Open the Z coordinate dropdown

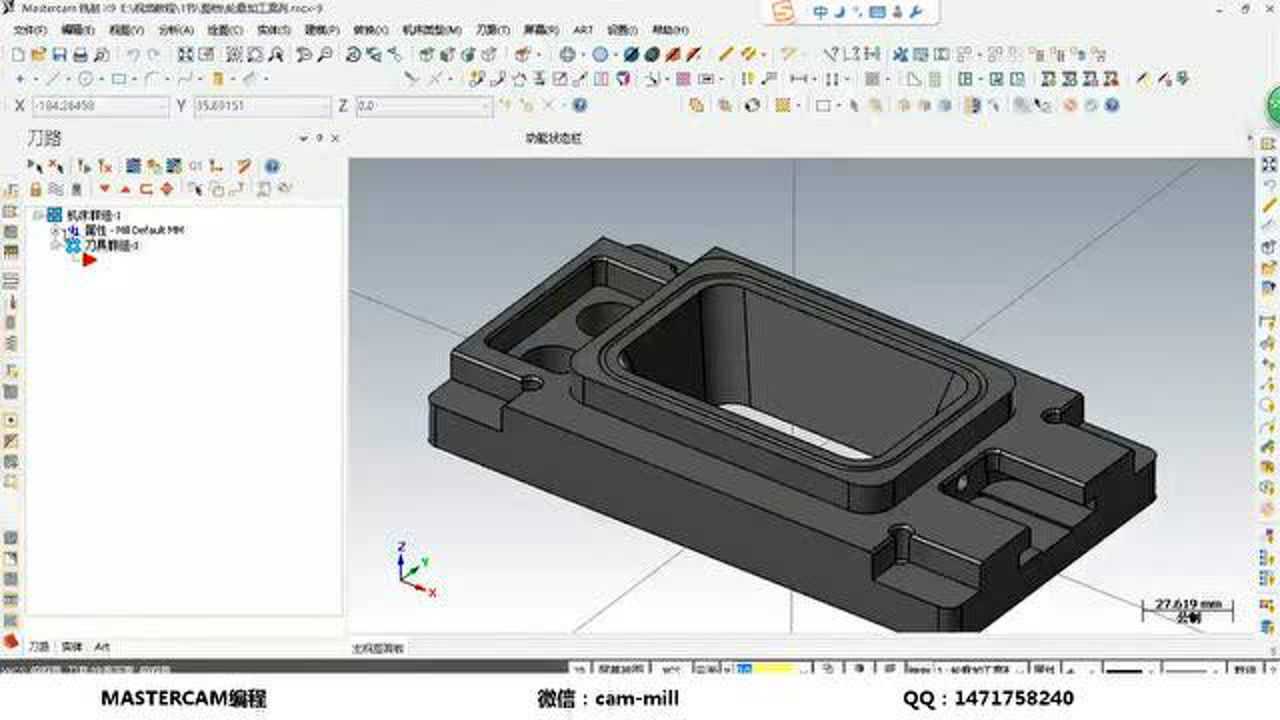(486, 104)
